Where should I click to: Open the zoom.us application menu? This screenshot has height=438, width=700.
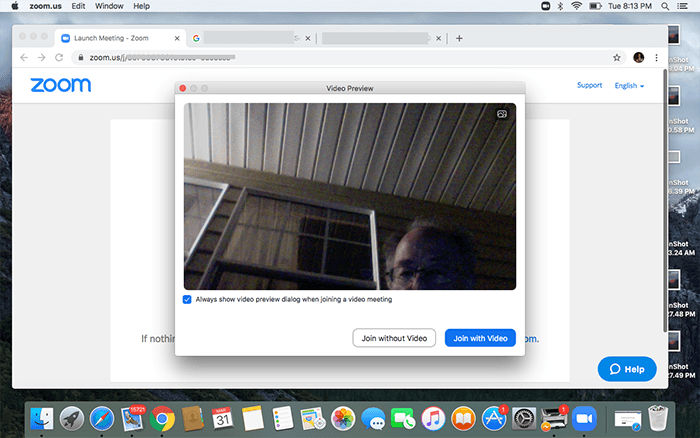(x=46, y=6)
